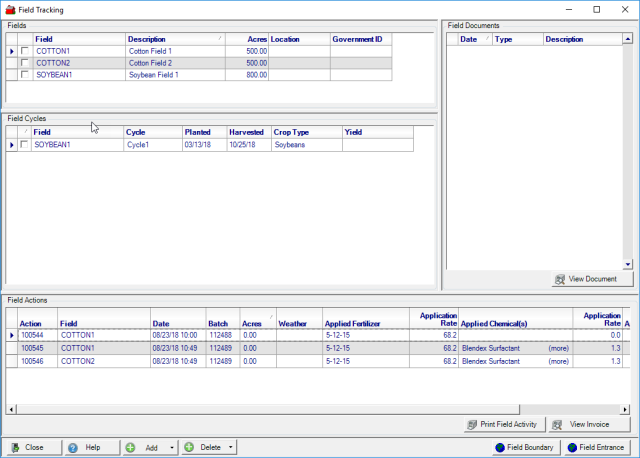
Task: Expand the Add button dropdown arrow
Action: pyautogui.click(x=172, y=448)
